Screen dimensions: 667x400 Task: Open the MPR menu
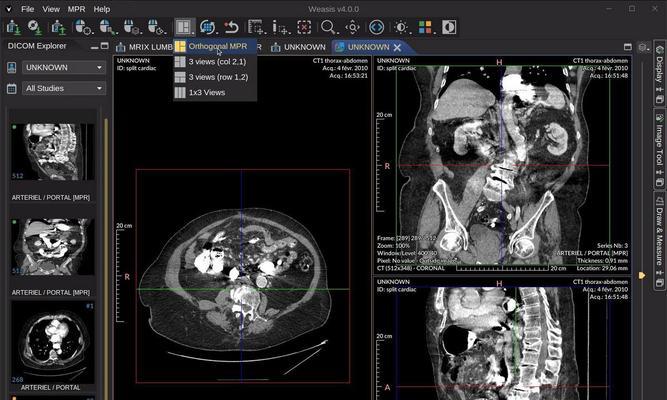coord(77,9)
